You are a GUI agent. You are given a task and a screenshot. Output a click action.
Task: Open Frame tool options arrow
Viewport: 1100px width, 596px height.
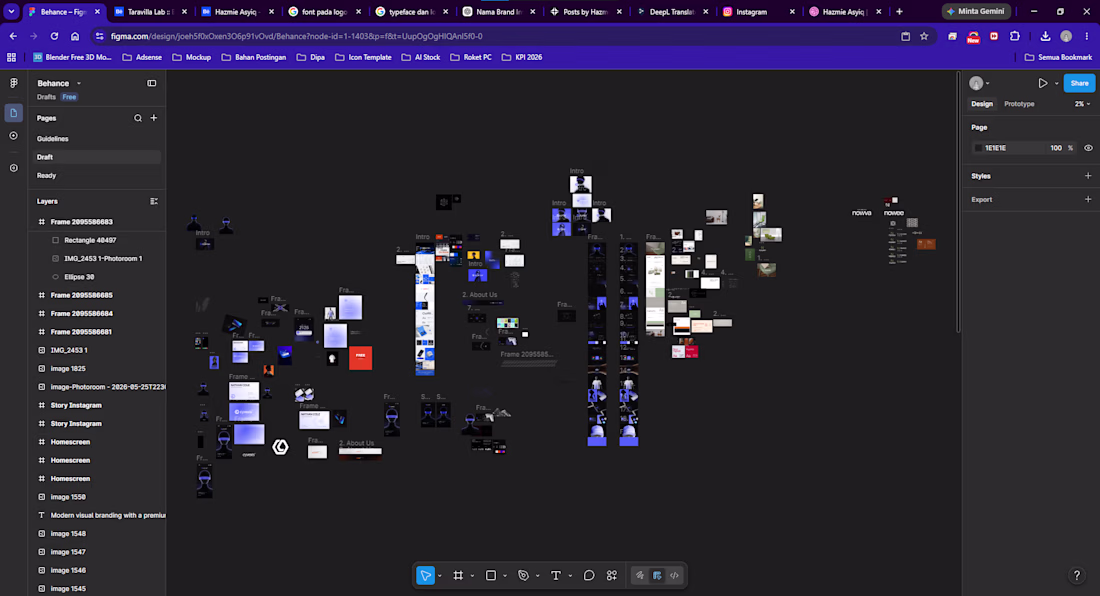pos(472,576)
